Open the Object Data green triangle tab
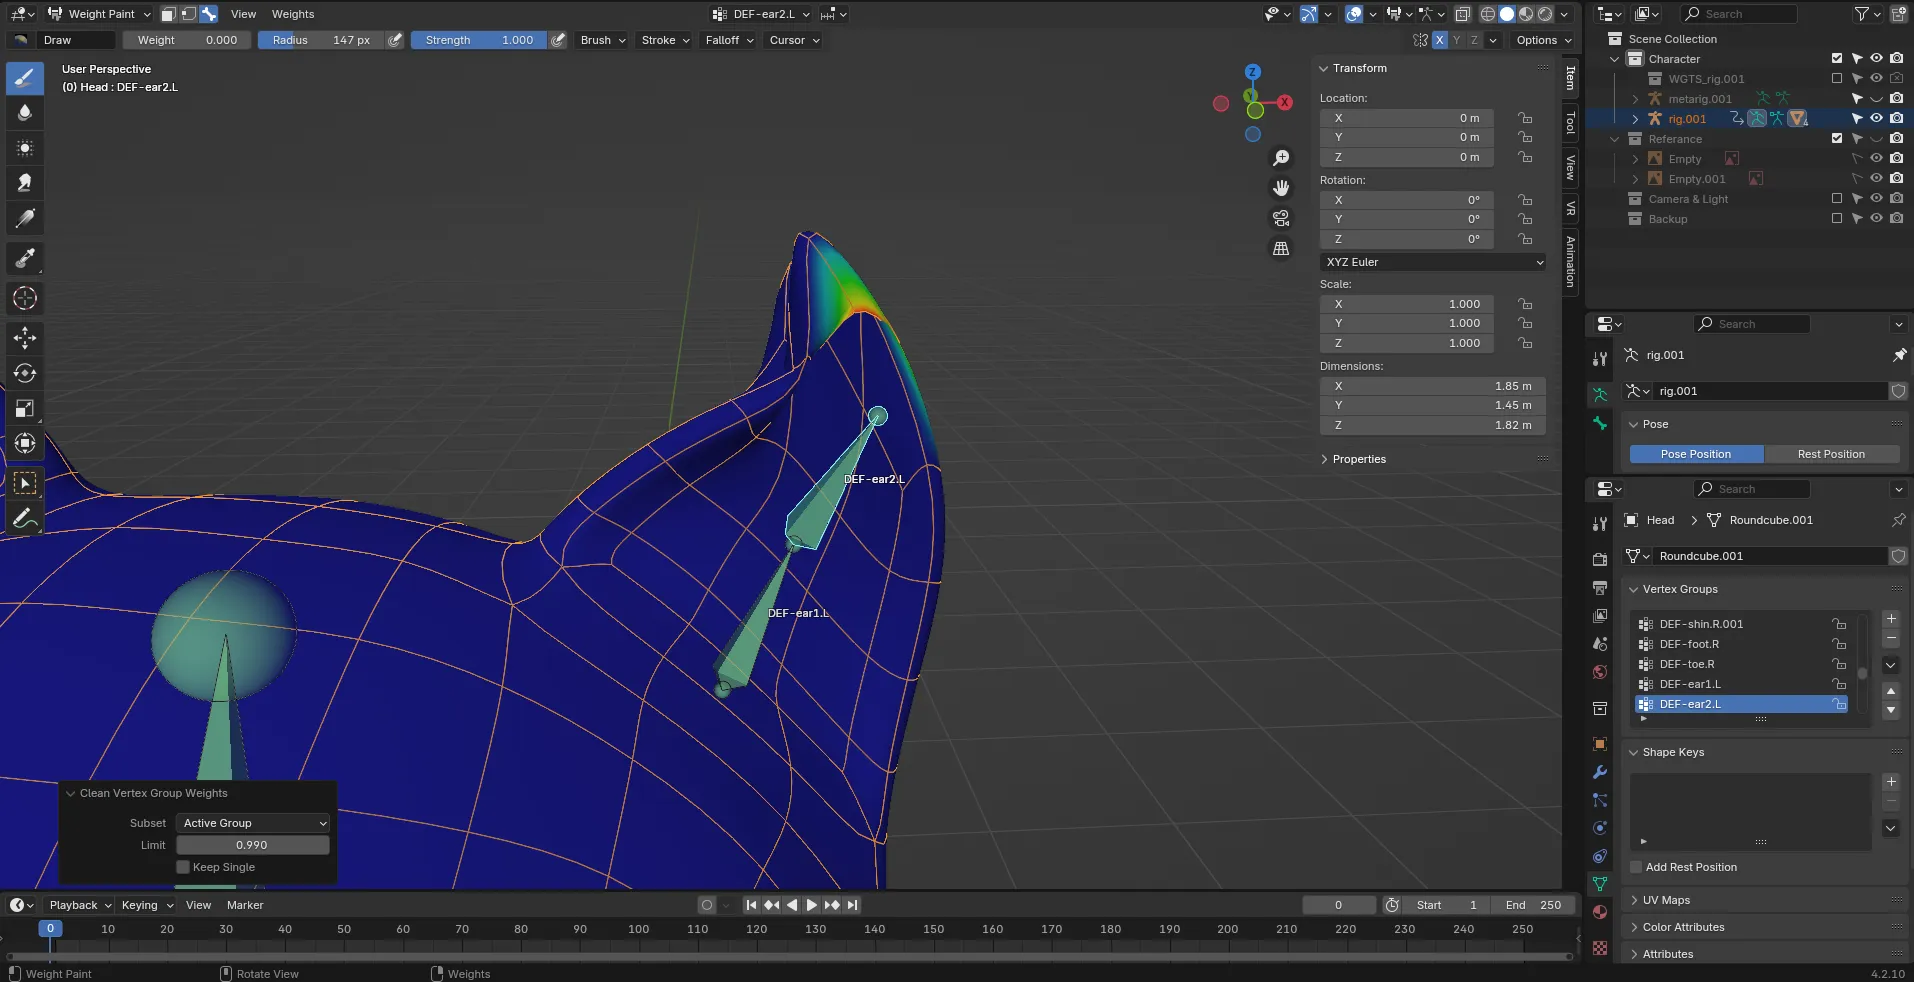This screenshot has width=1914, height=982. tap(1600, 884)
